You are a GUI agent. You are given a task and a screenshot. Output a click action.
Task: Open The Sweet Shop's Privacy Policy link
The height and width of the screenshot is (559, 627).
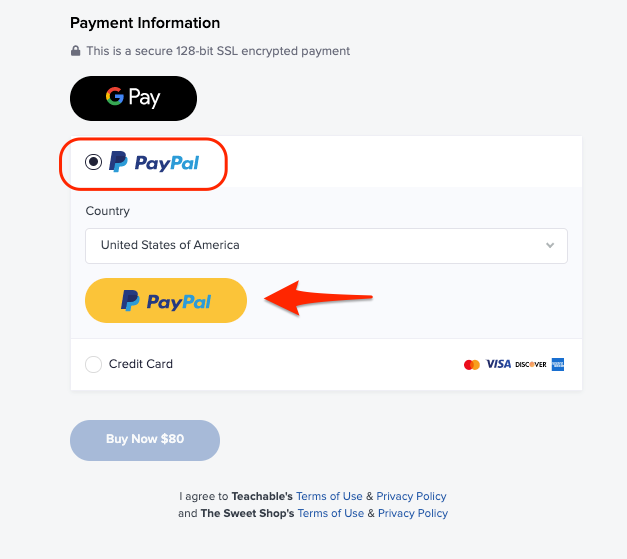[413, 513]
